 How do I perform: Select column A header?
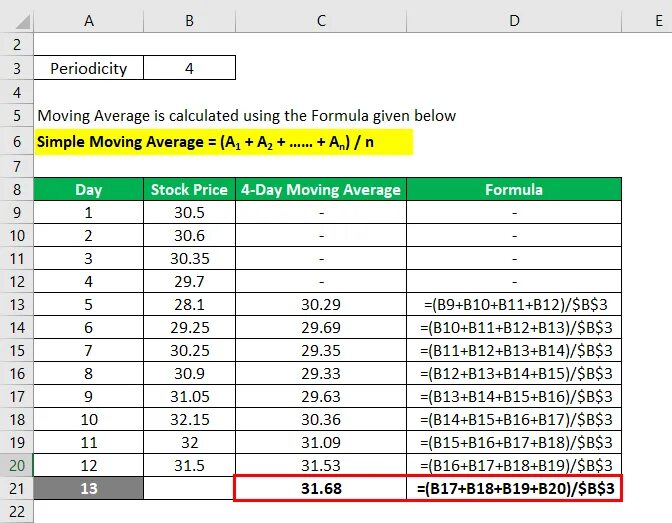(89, 21)
